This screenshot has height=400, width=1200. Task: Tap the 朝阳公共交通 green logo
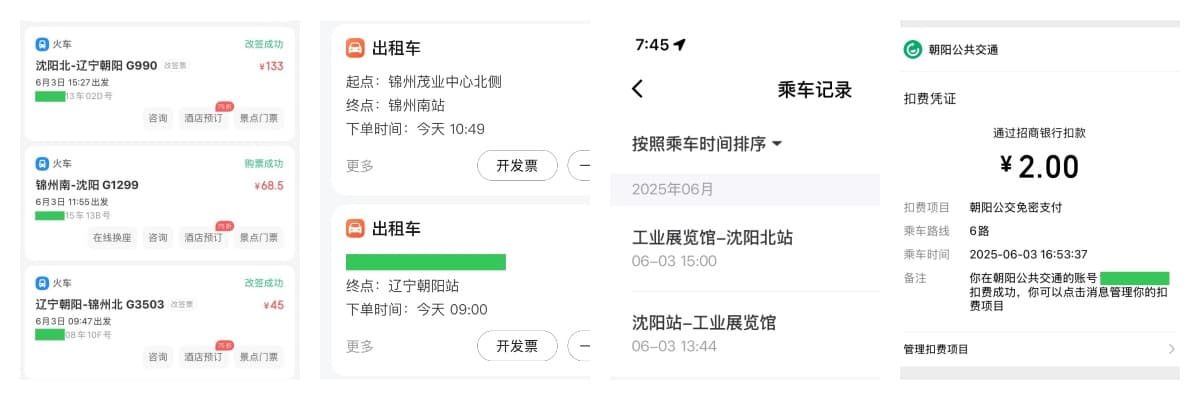pyautogui.click(x=913, y=50)
